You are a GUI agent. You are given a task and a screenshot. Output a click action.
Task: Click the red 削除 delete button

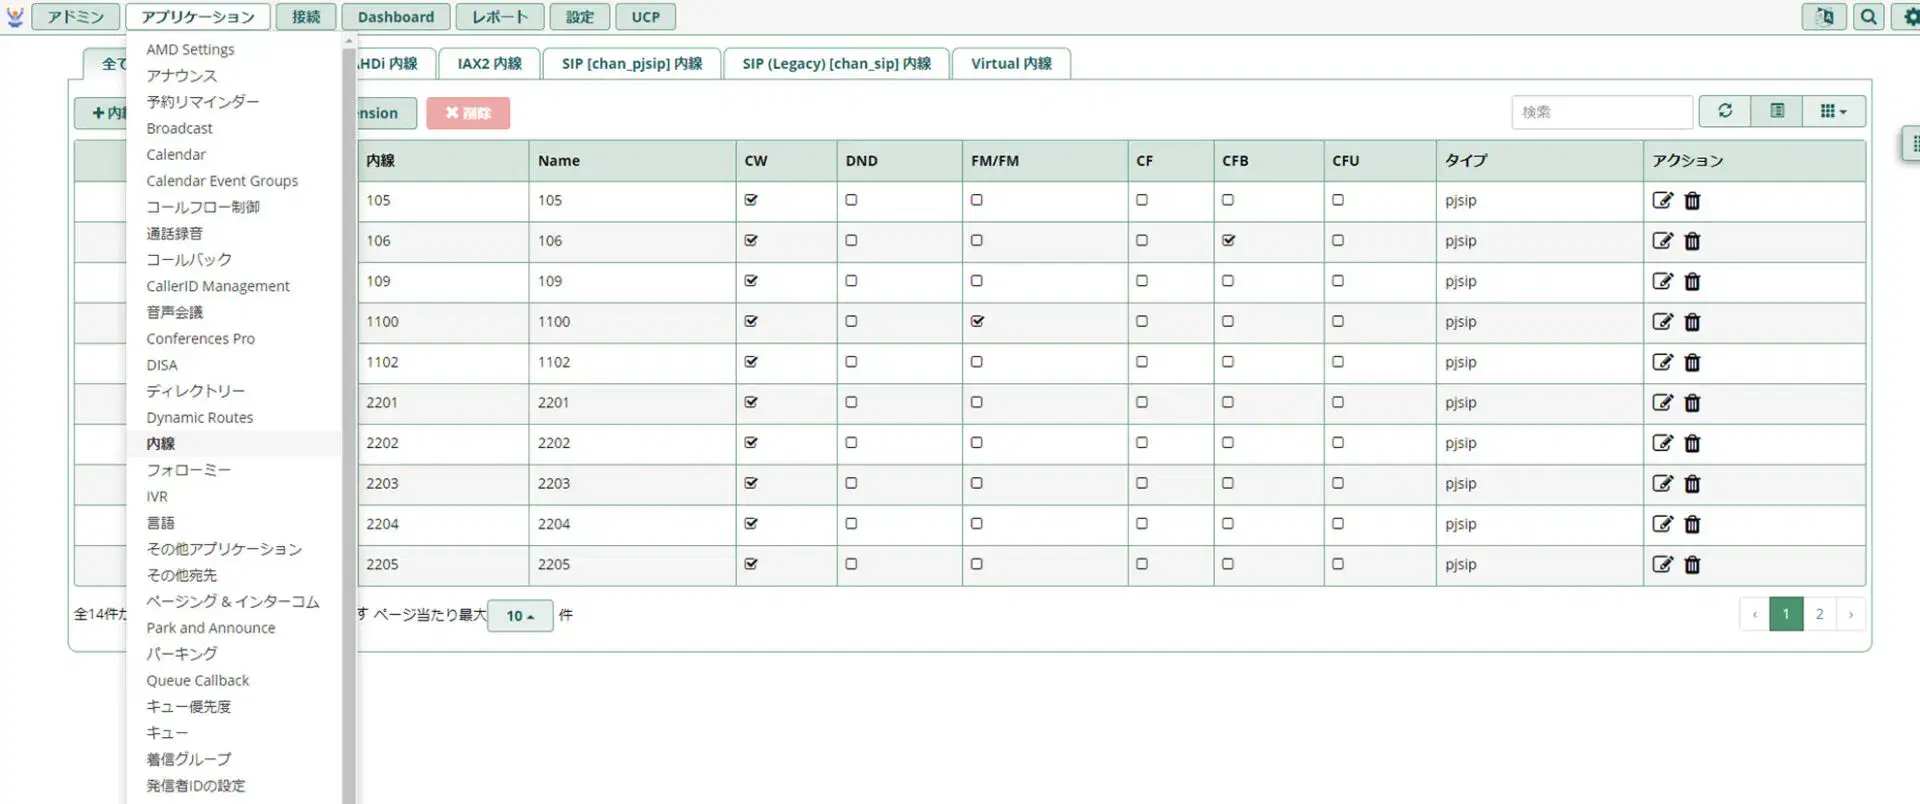tap(468, 113)
